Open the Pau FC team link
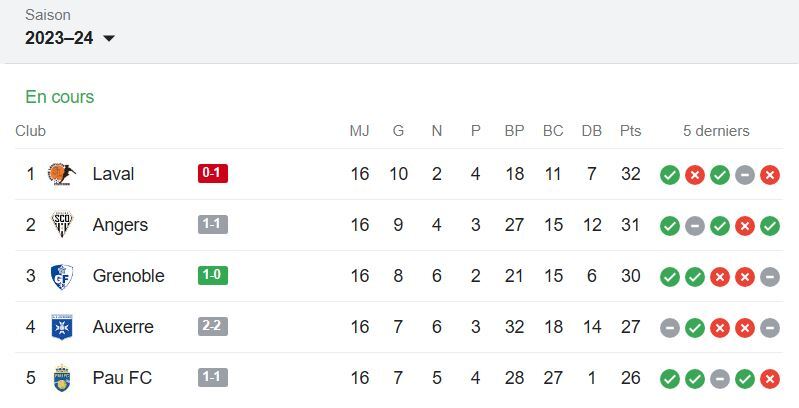 coord(122,378)
